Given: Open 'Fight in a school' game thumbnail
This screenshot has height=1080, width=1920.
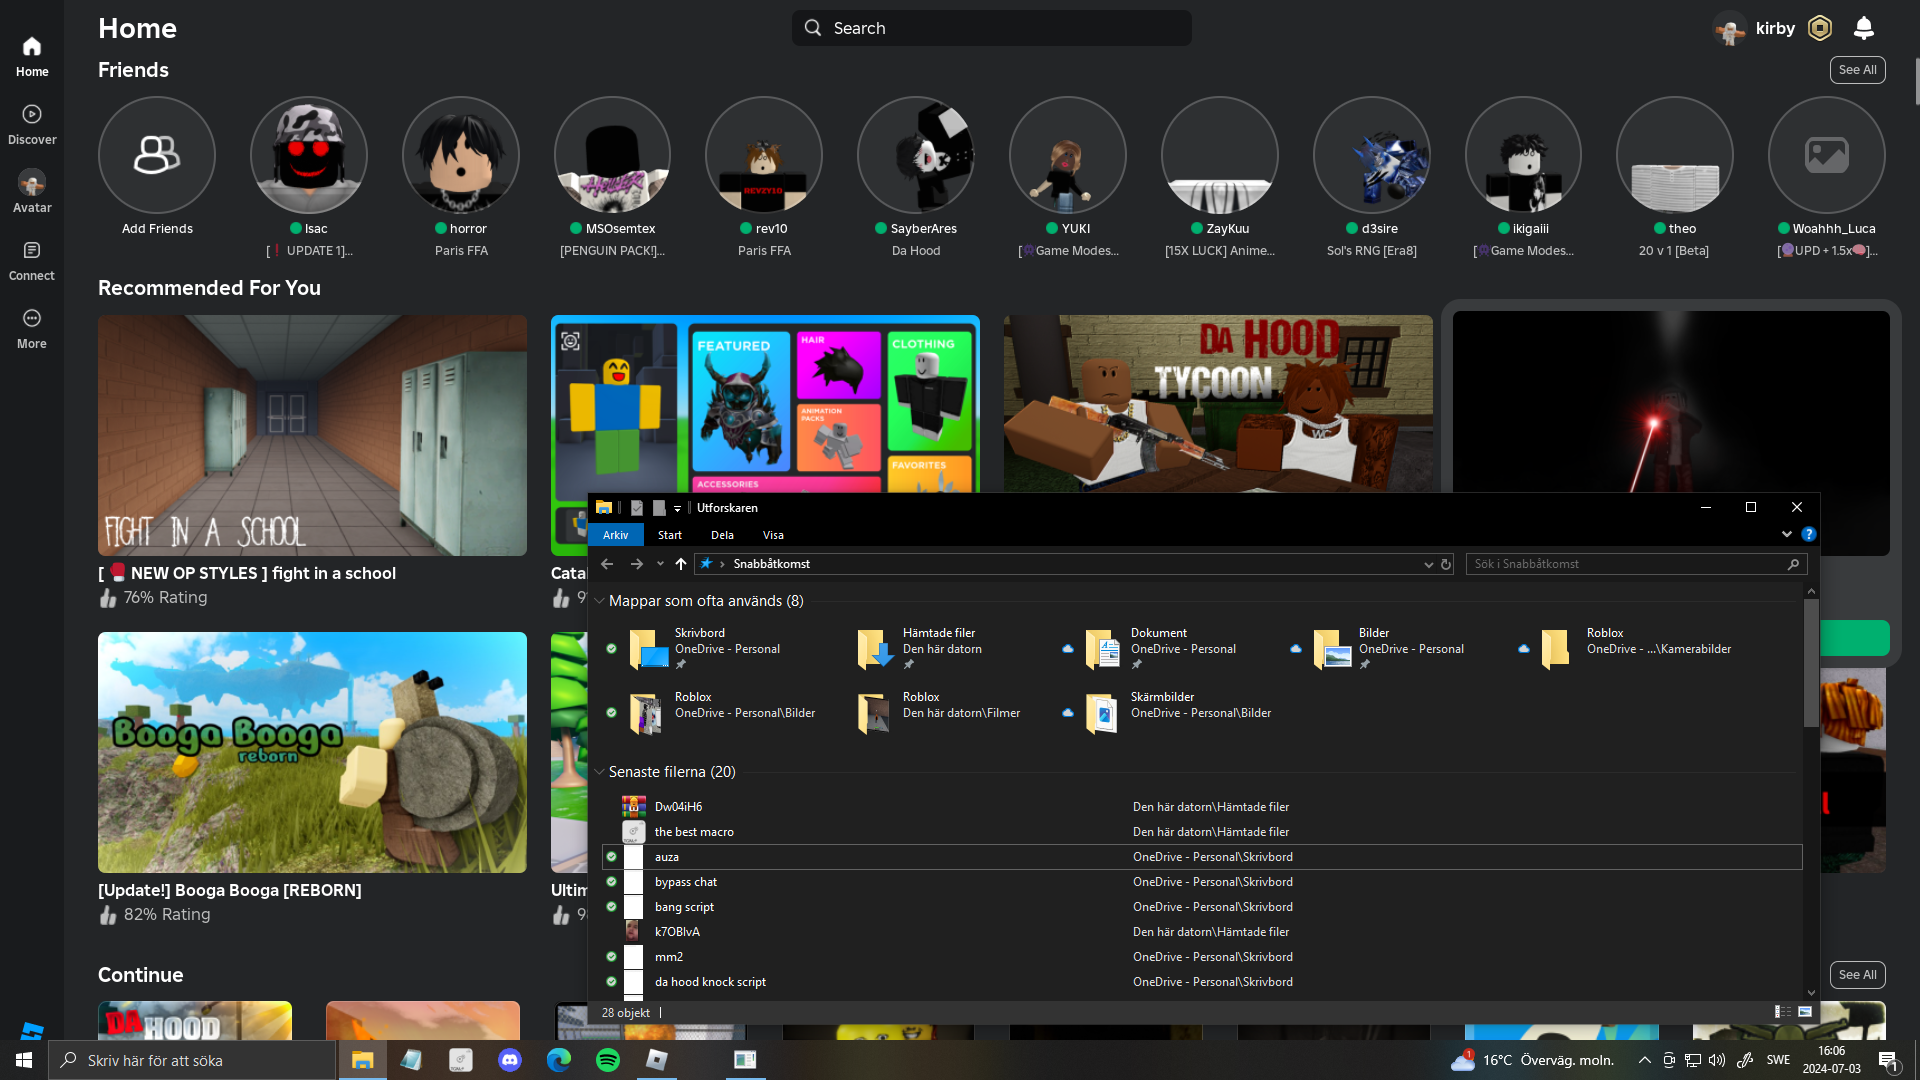Looking at the screenshot, I should [x=312, y=436].
